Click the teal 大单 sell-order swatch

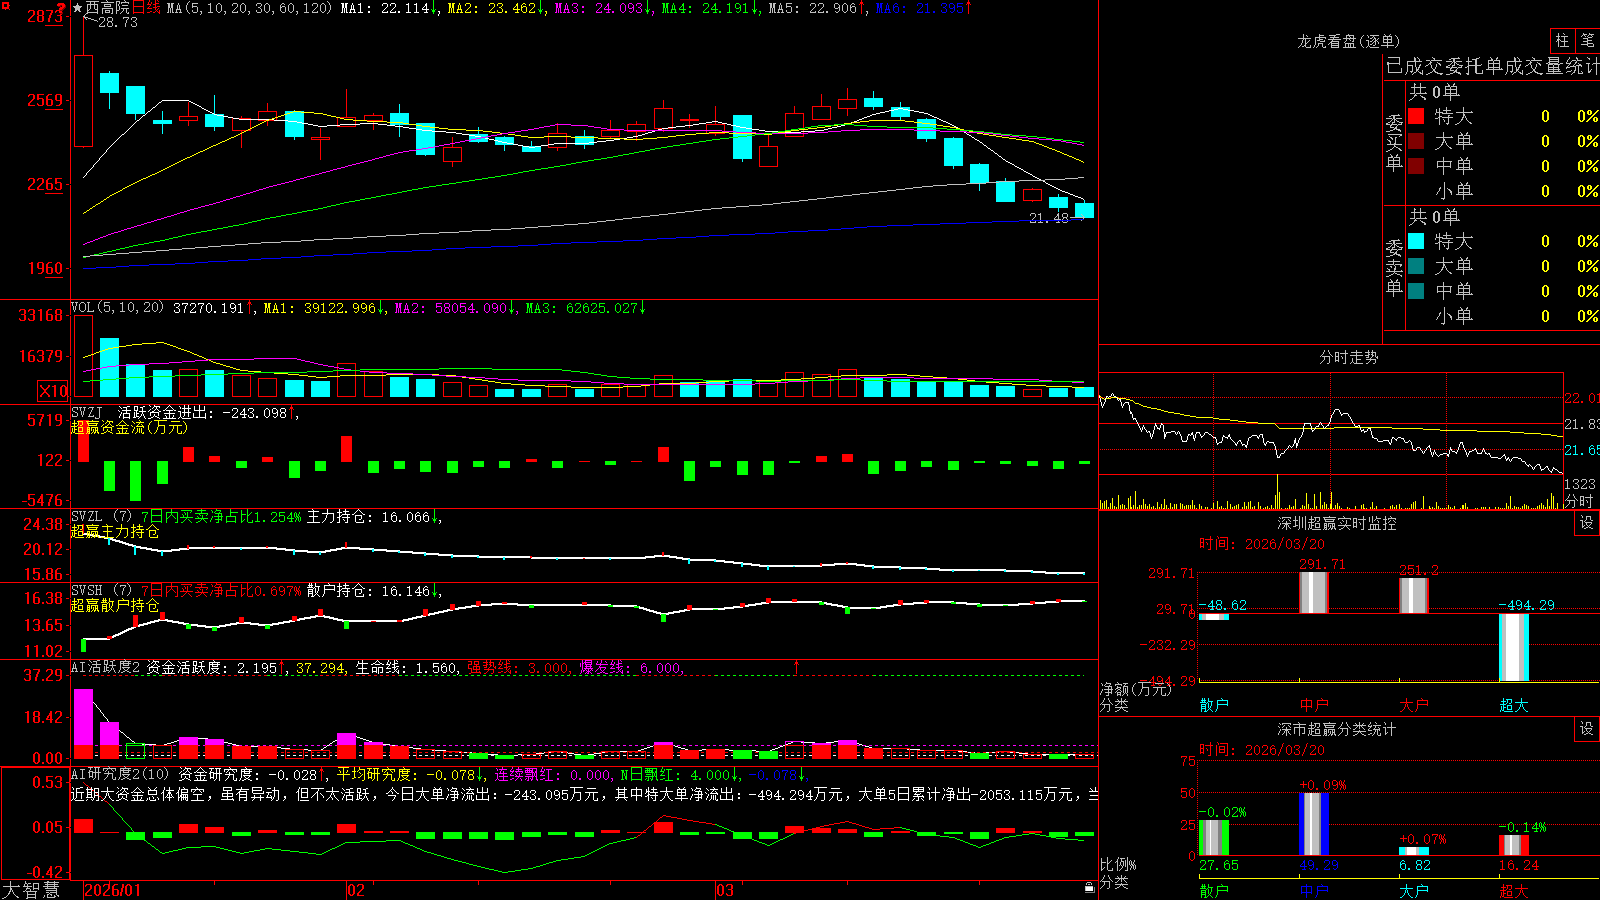1416,266
